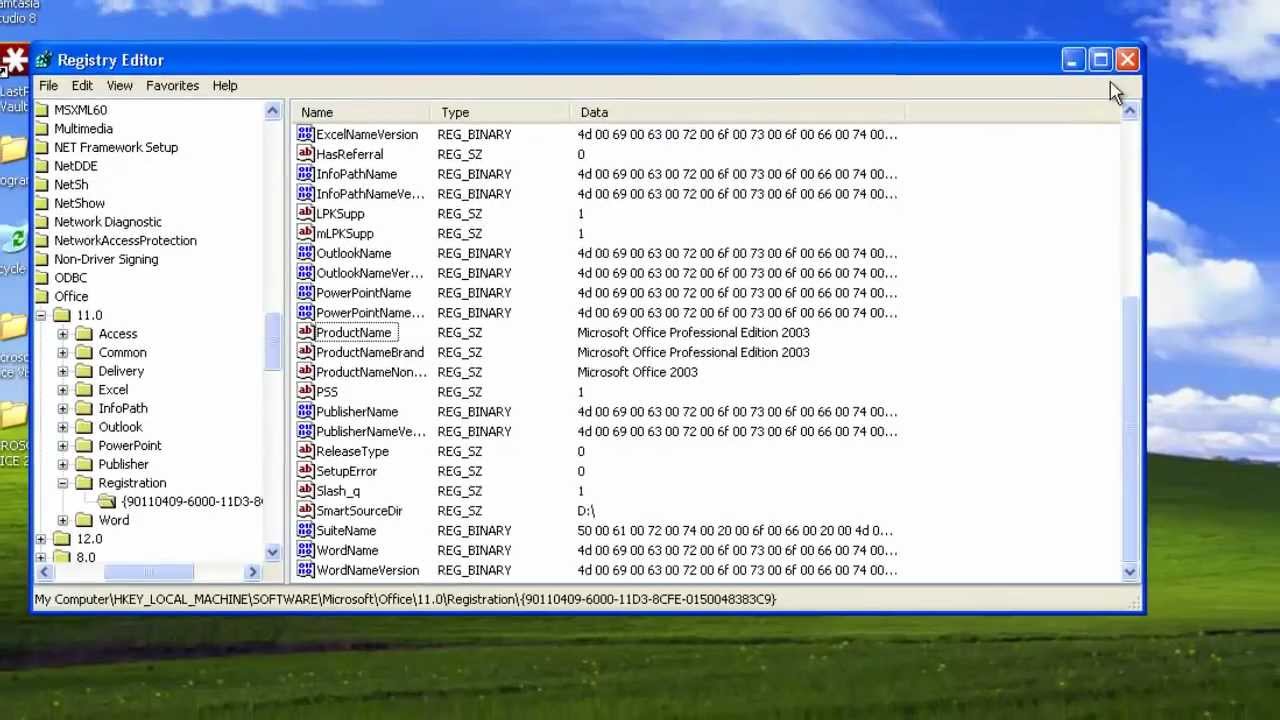Image resolution: width=1280 pixels, height=720 pixels.
Task: Click the NetShow folder icon
Action: point(41,203)
